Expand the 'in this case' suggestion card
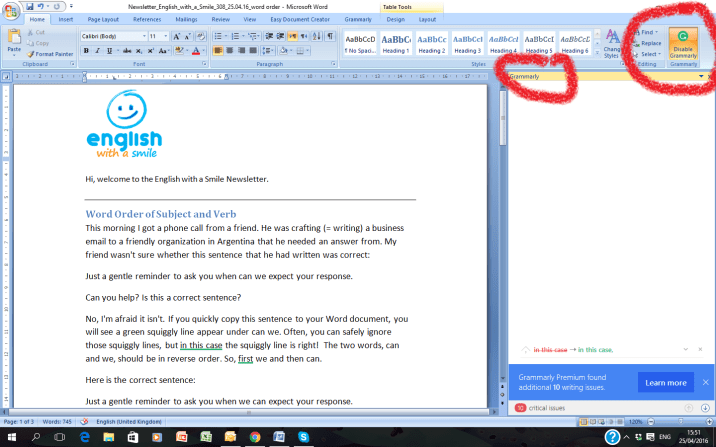Screen dimensions: 716x447 click(685, 349)
